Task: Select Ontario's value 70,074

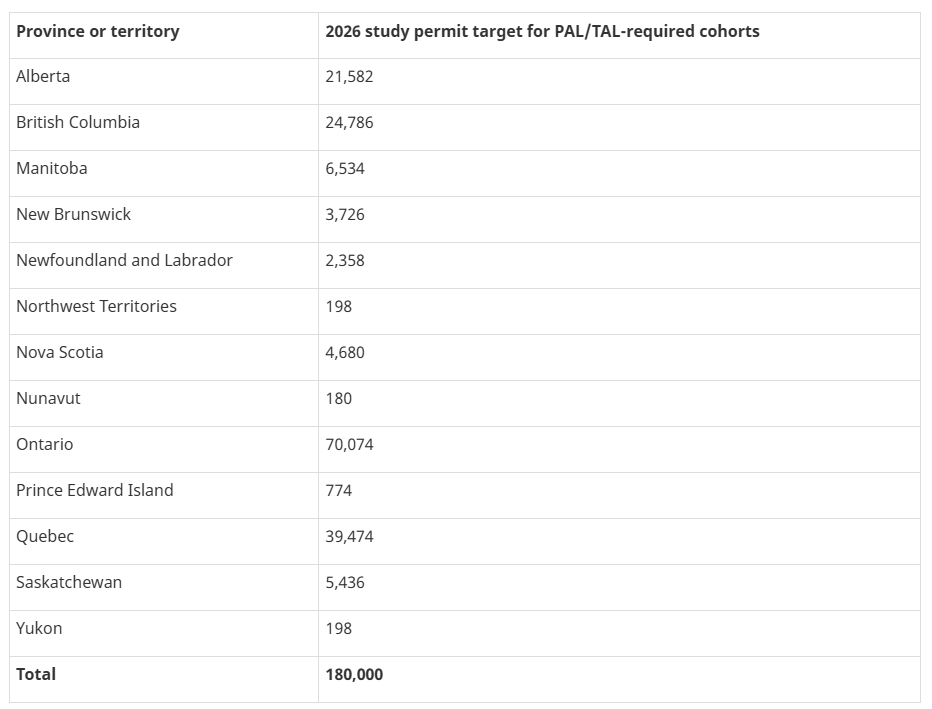Action: (x=349, y=444)
